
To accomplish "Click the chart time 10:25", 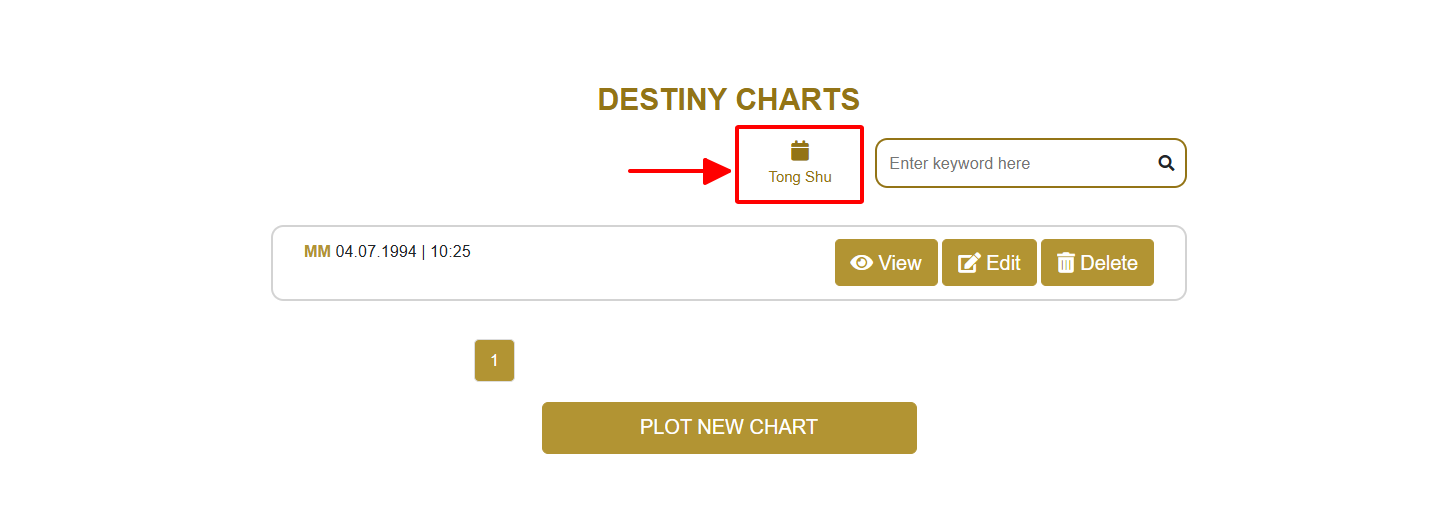I will tap(450, 252).
